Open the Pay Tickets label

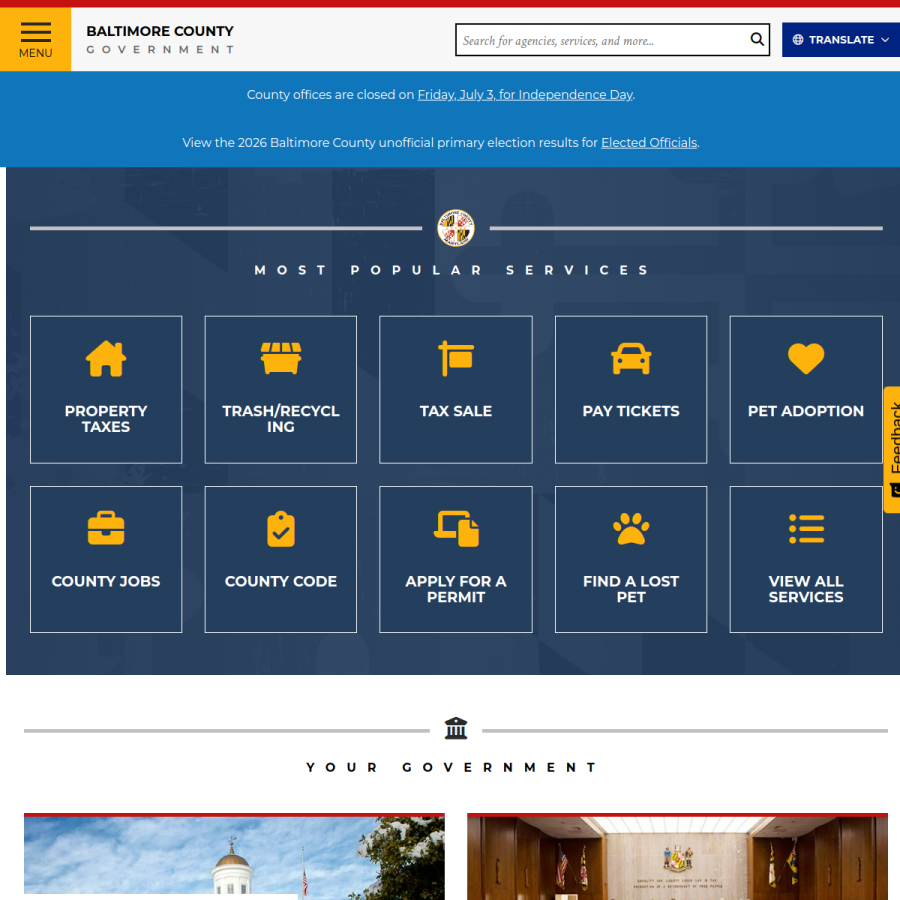[x=631, y=411]
